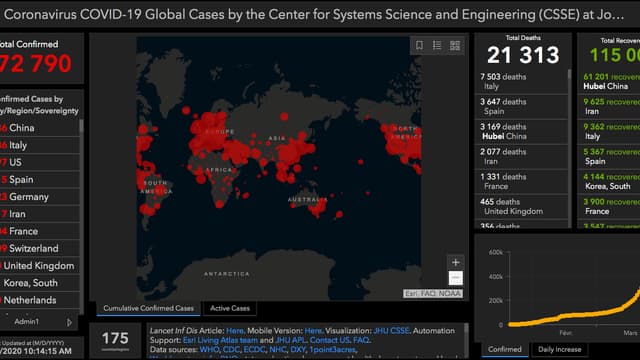Click the 61 201 recovered Hubei China entry
Screen dimensions: 640x360
pos(609,81)
